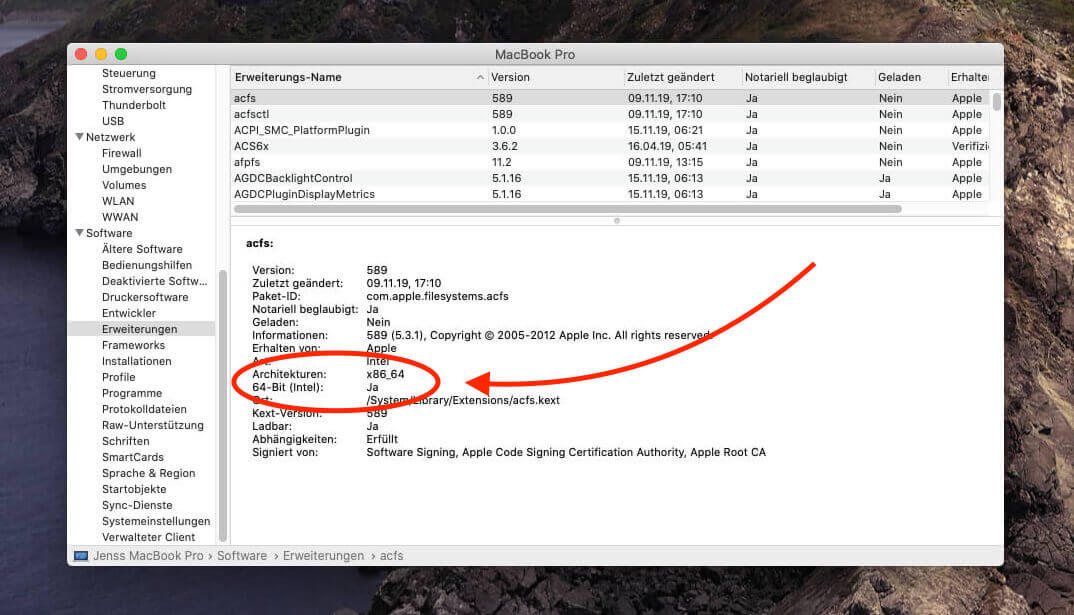The image size is (1074, 615).
Task: Sort by Zuletzt geändert column
Action: [671, 77]
